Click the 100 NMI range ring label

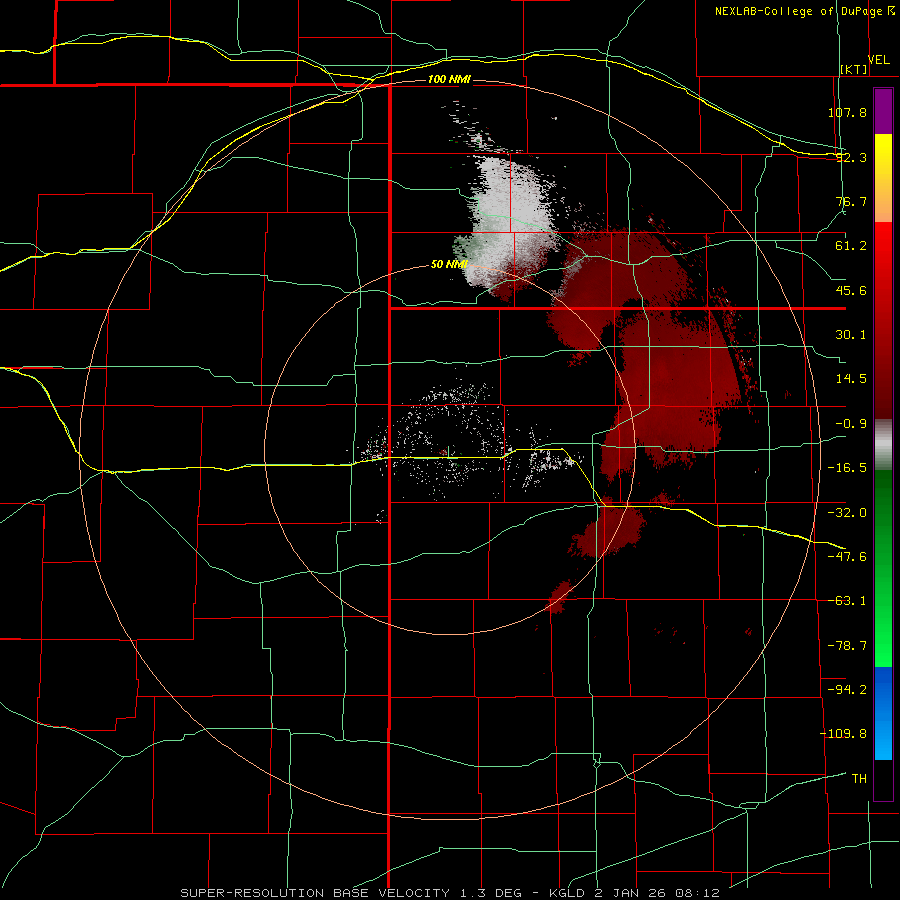point(449,79)
